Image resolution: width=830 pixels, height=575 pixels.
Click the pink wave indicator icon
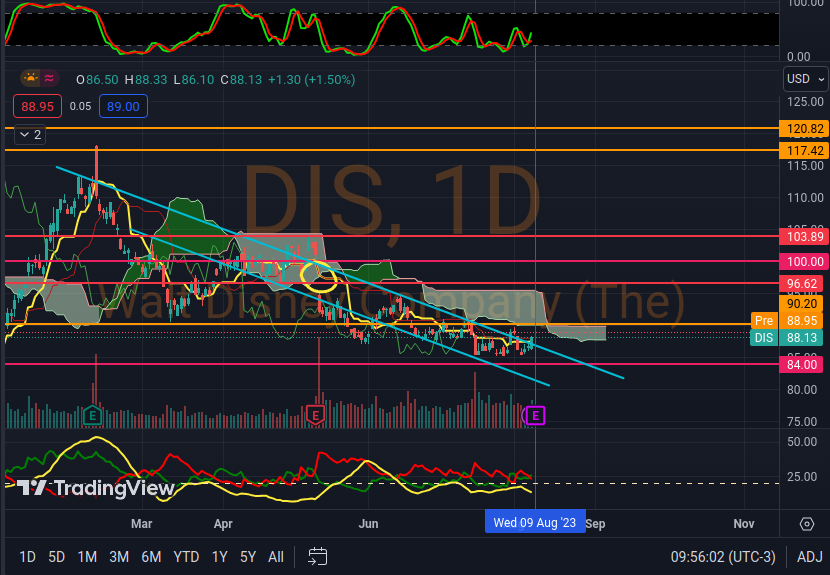pos(49,79)
